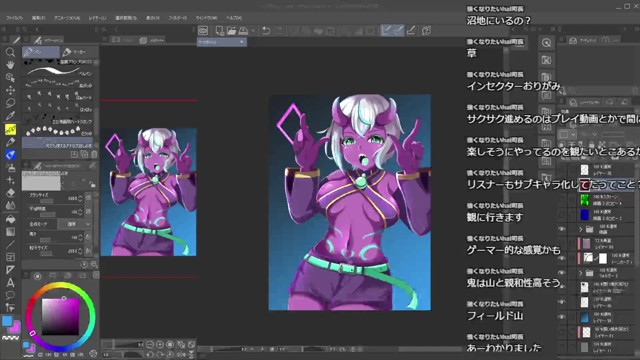Expand the first folder in the layer list
The width and height of the screenshot is (640, 360).
click(x=581, y=229)
